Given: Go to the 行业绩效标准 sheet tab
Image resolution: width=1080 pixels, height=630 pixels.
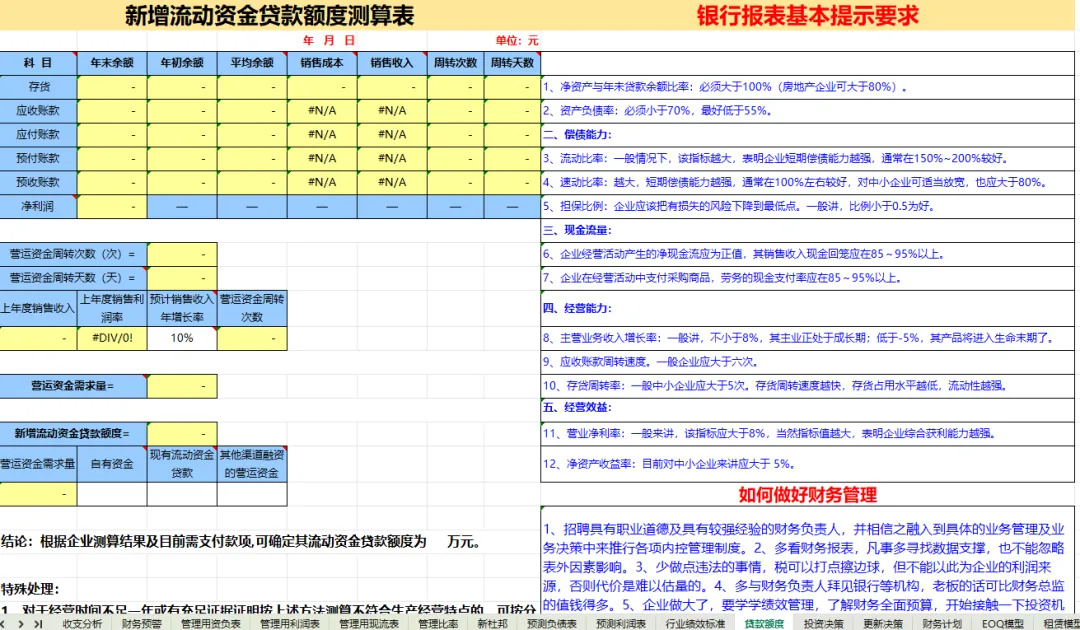Looking at the screenshot, I should tap(695, 623).
